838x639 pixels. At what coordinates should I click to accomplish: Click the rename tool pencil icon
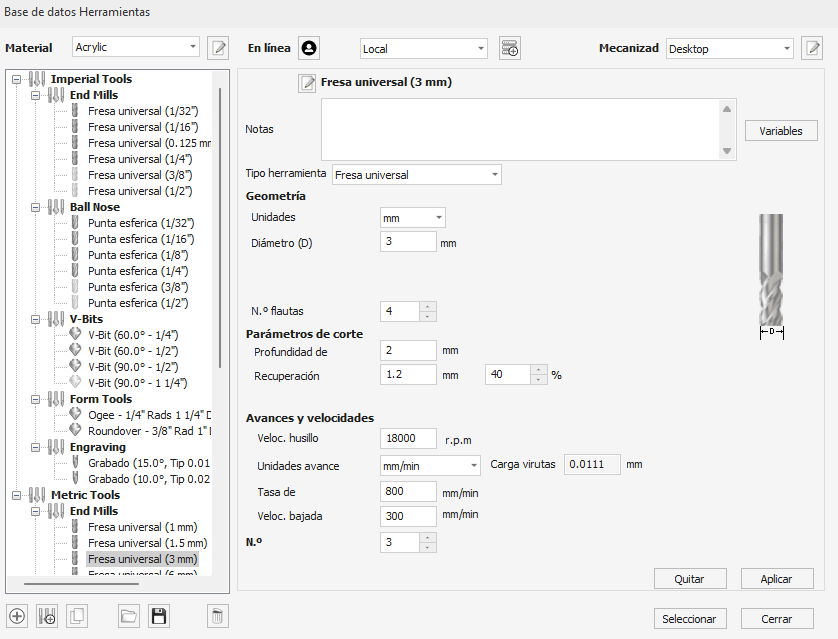coord(307,83)
